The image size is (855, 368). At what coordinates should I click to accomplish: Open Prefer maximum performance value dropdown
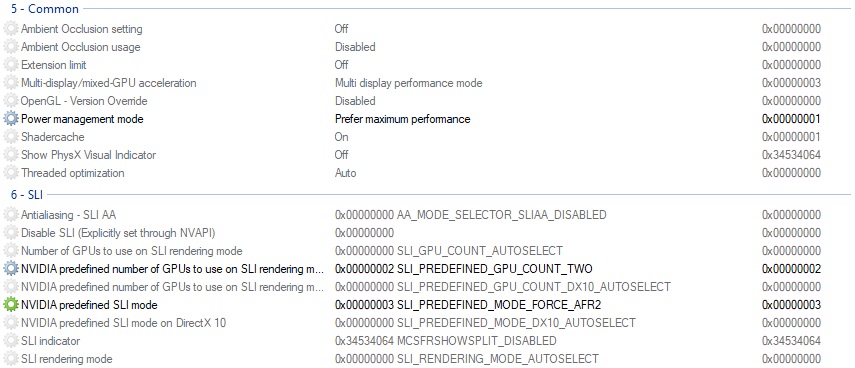click(x=402, y=119)
